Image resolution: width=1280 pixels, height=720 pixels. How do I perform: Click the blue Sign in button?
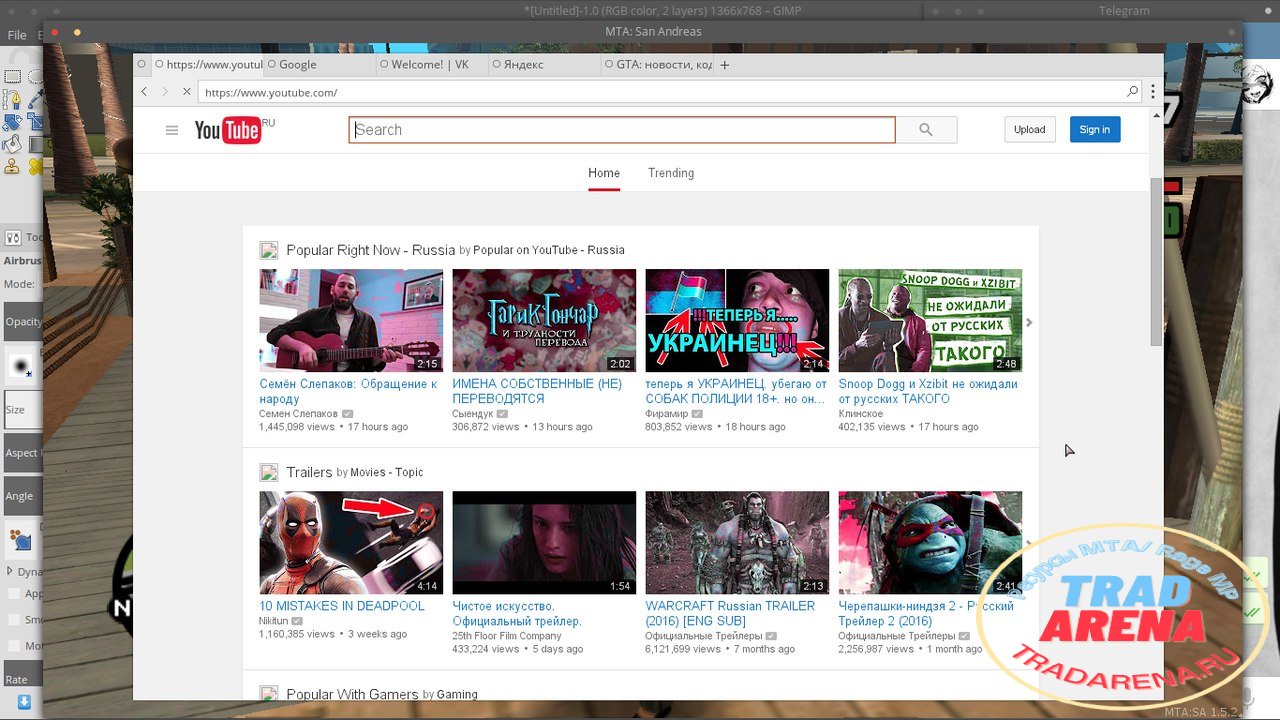tap(1095, 130)
